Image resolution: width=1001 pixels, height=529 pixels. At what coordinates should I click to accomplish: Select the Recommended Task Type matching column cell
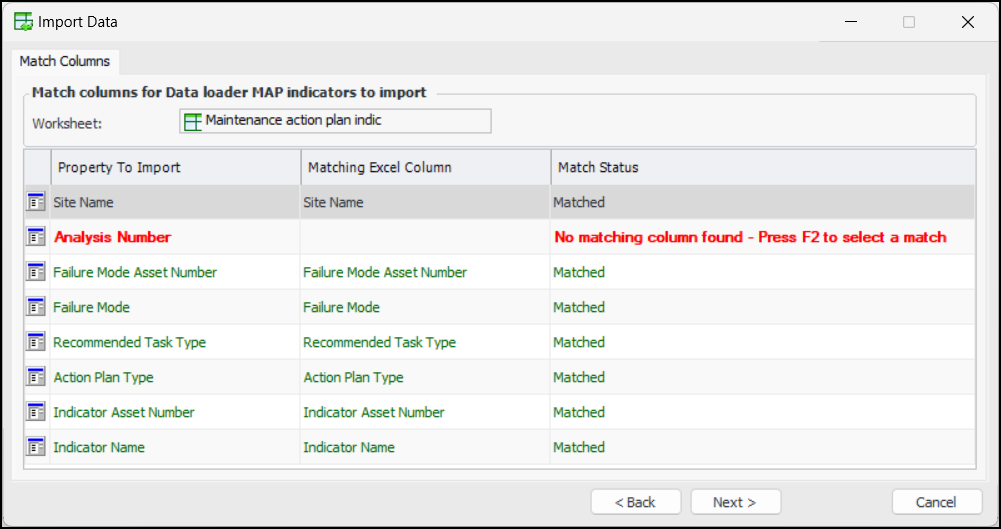coord(425,342)
